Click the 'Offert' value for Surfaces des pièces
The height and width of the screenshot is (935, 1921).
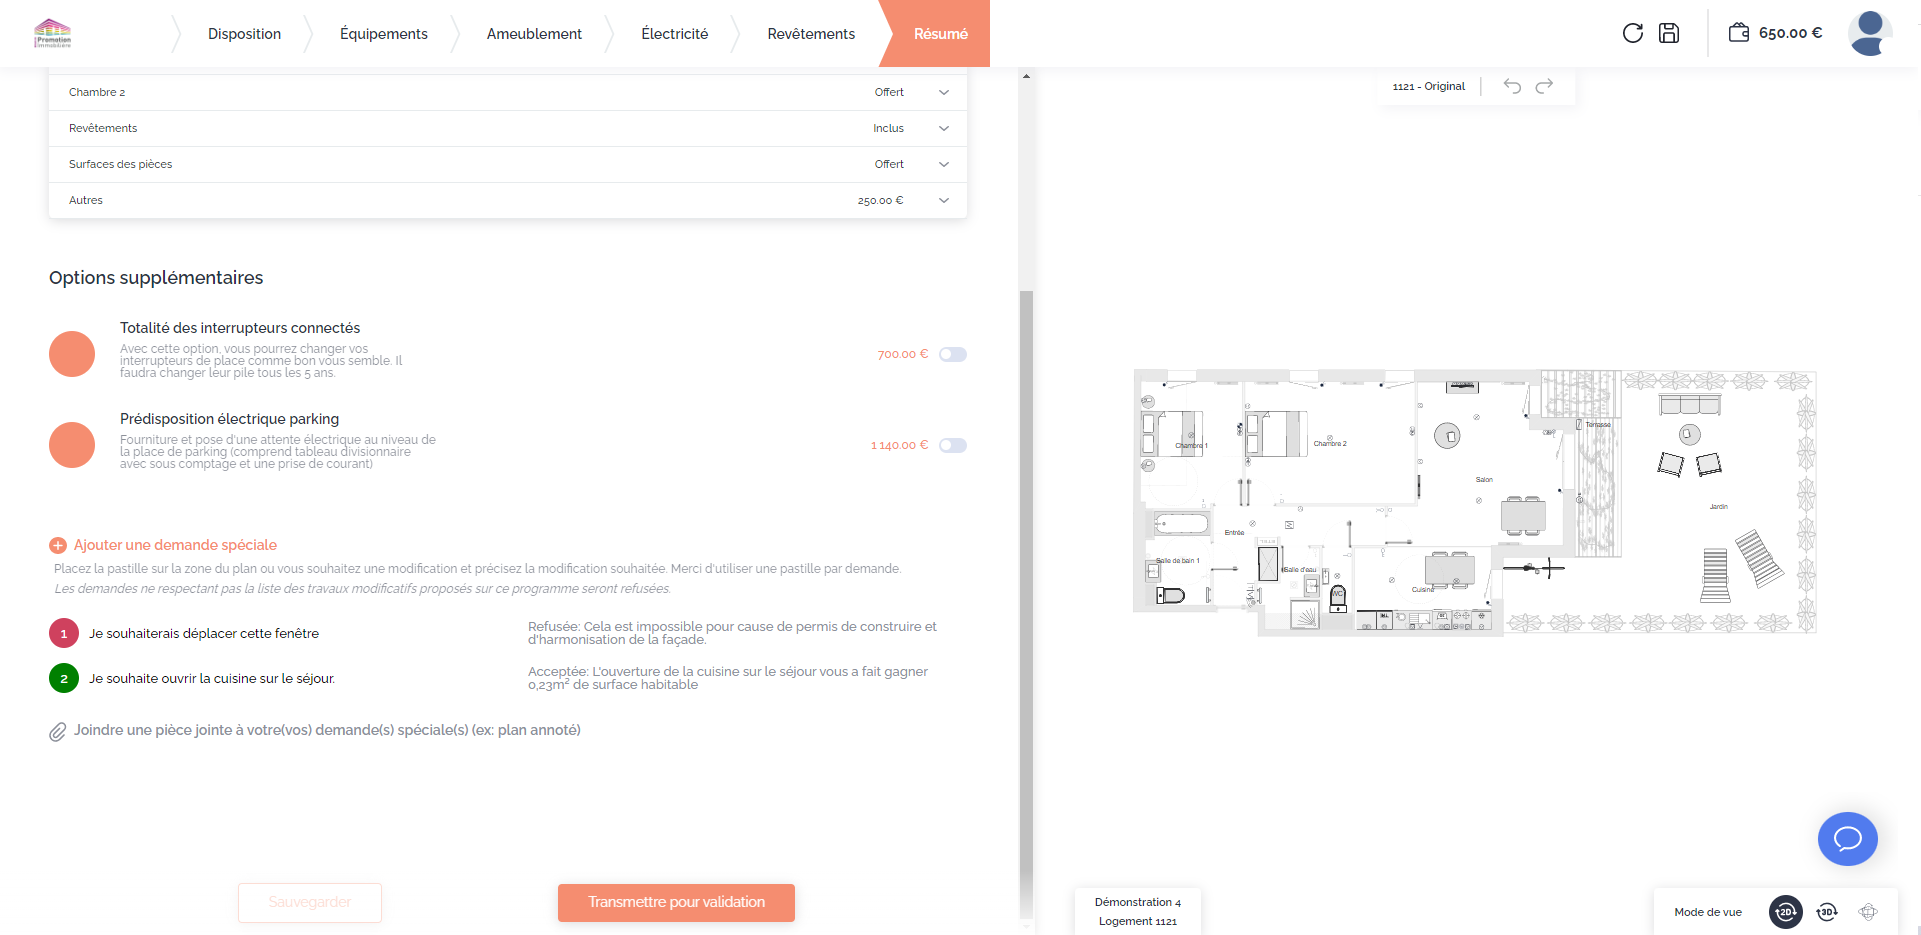click(889, 164)
